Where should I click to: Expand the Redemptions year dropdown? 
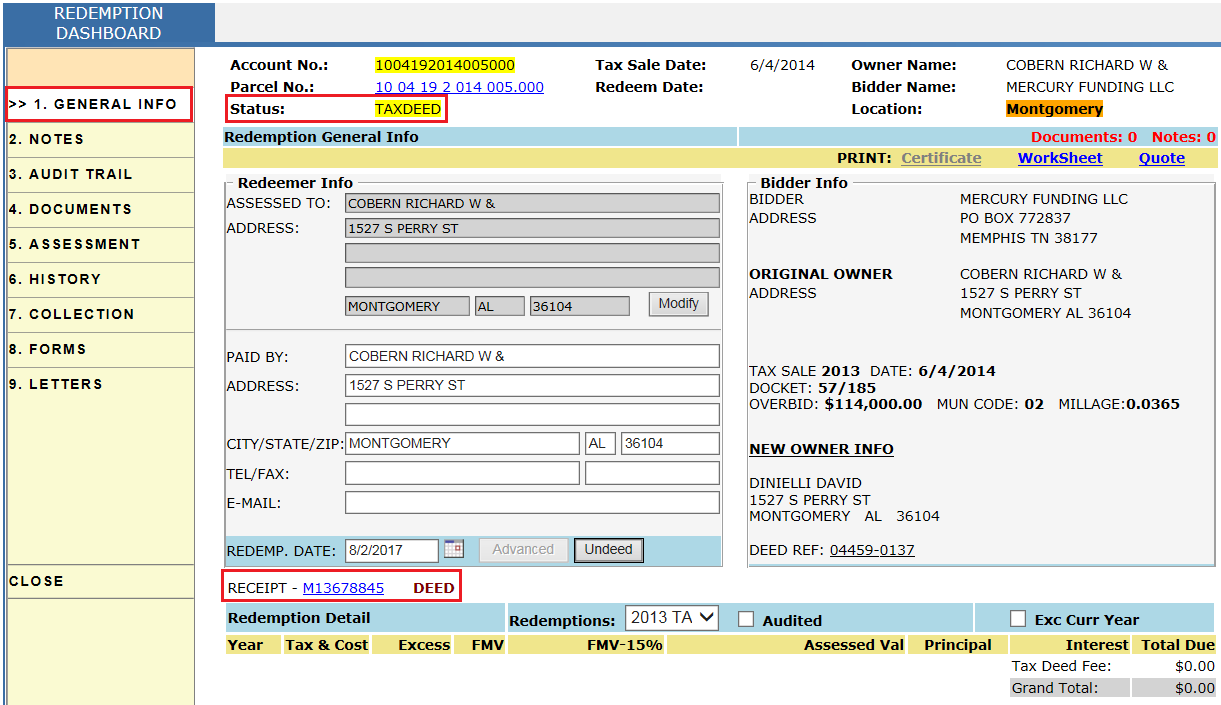coord(672,618)
